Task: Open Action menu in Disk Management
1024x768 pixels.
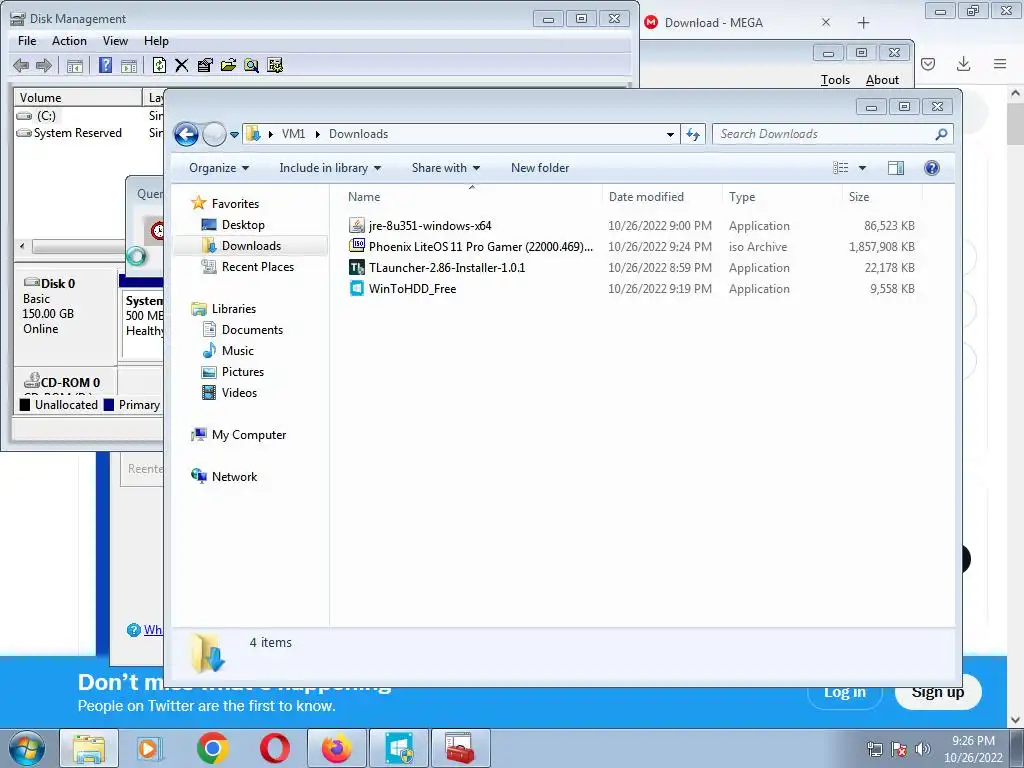Action: click(69, 40)
